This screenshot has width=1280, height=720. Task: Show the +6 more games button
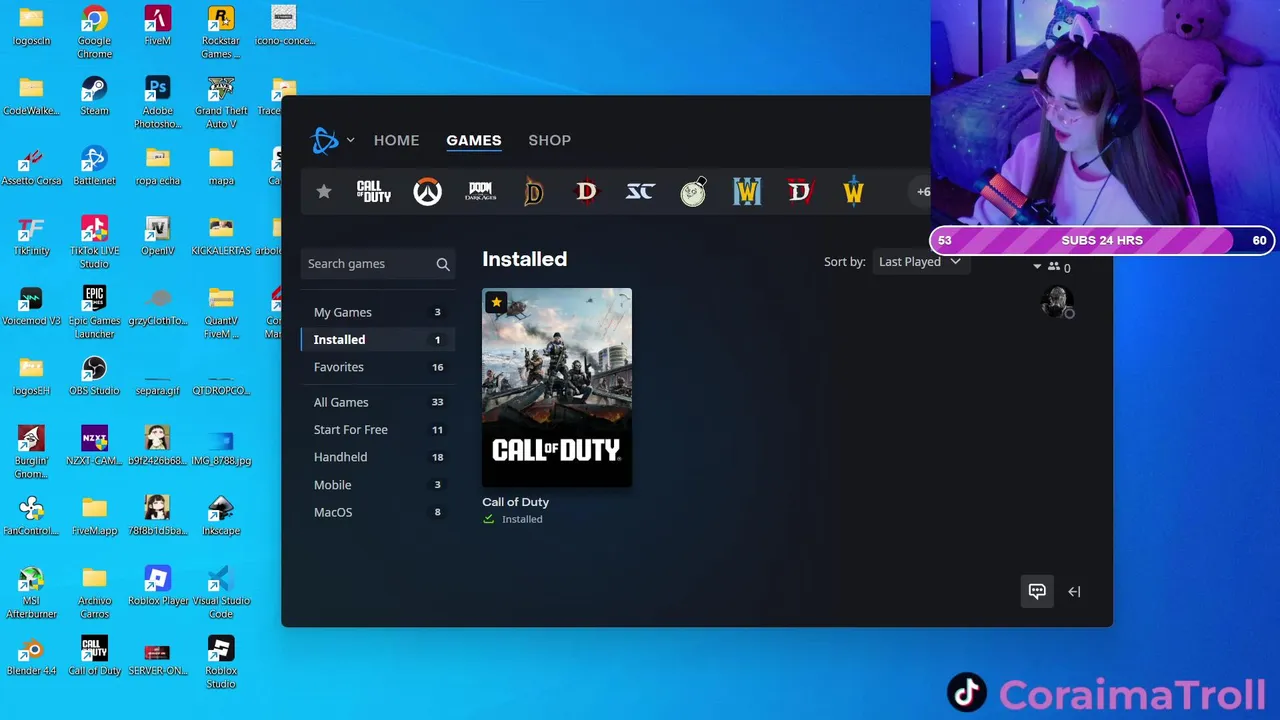click(922, 192)
